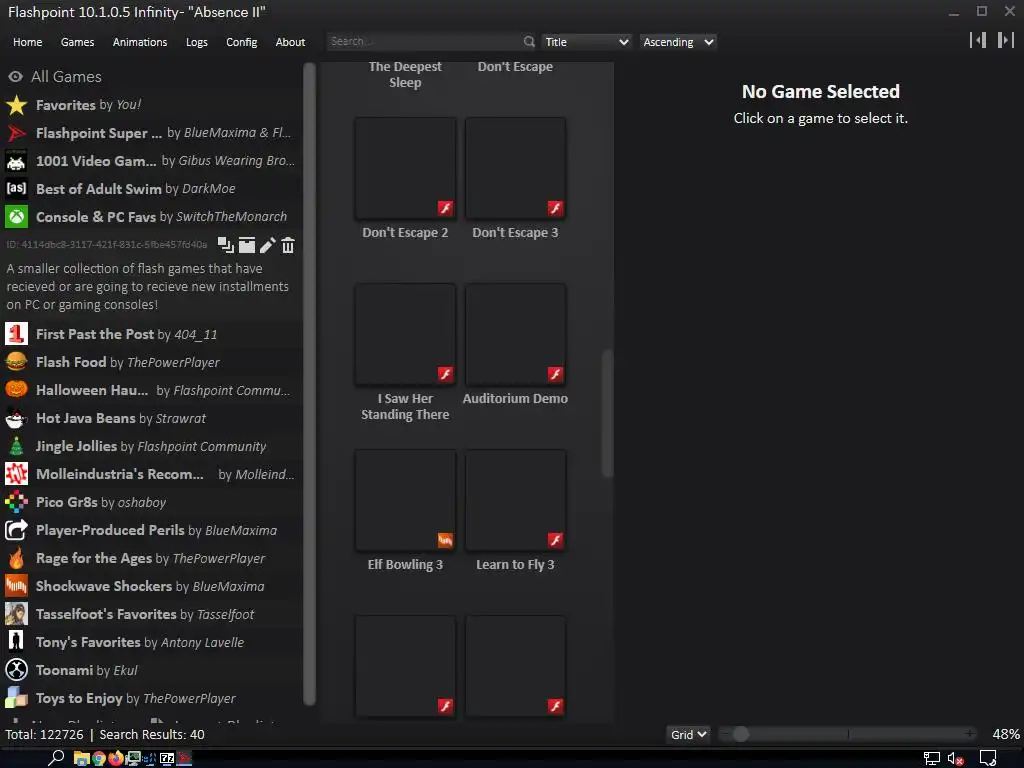Screen dimensions: 1024x768
Task: Click the Molleindustria red logo icon
Action: point(16,474)
